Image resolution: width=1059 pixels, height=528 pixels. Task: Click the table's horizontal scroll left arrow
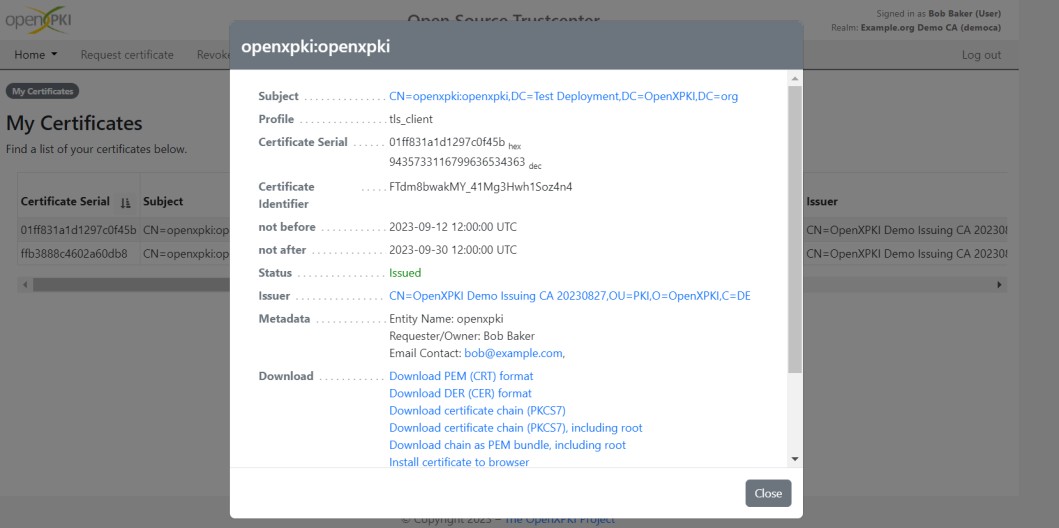coord(26,285)
